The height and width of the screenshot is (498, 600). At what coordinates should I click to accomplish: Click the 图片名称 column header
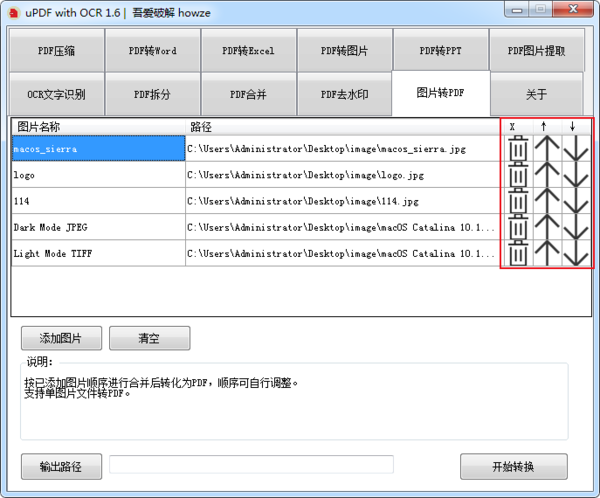tap(99, 127)
